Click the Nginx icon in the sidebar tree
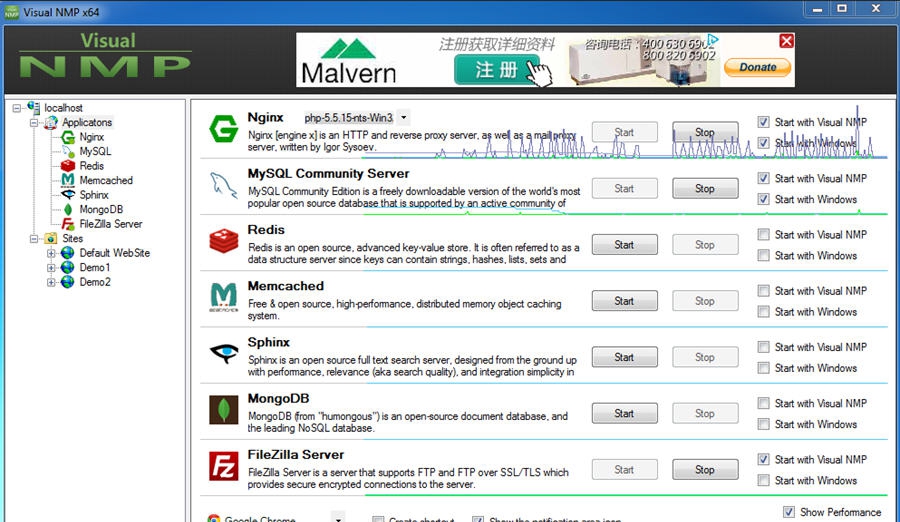The image size is (900, 522). [68, 137]
